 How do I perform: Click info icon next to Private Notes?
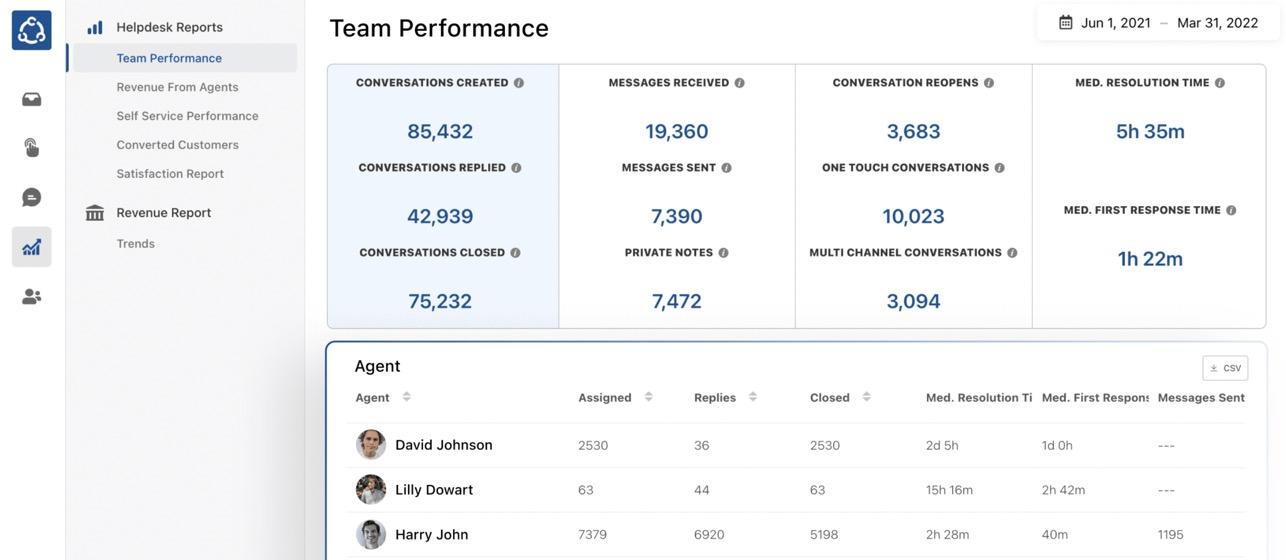coord(723,253)
